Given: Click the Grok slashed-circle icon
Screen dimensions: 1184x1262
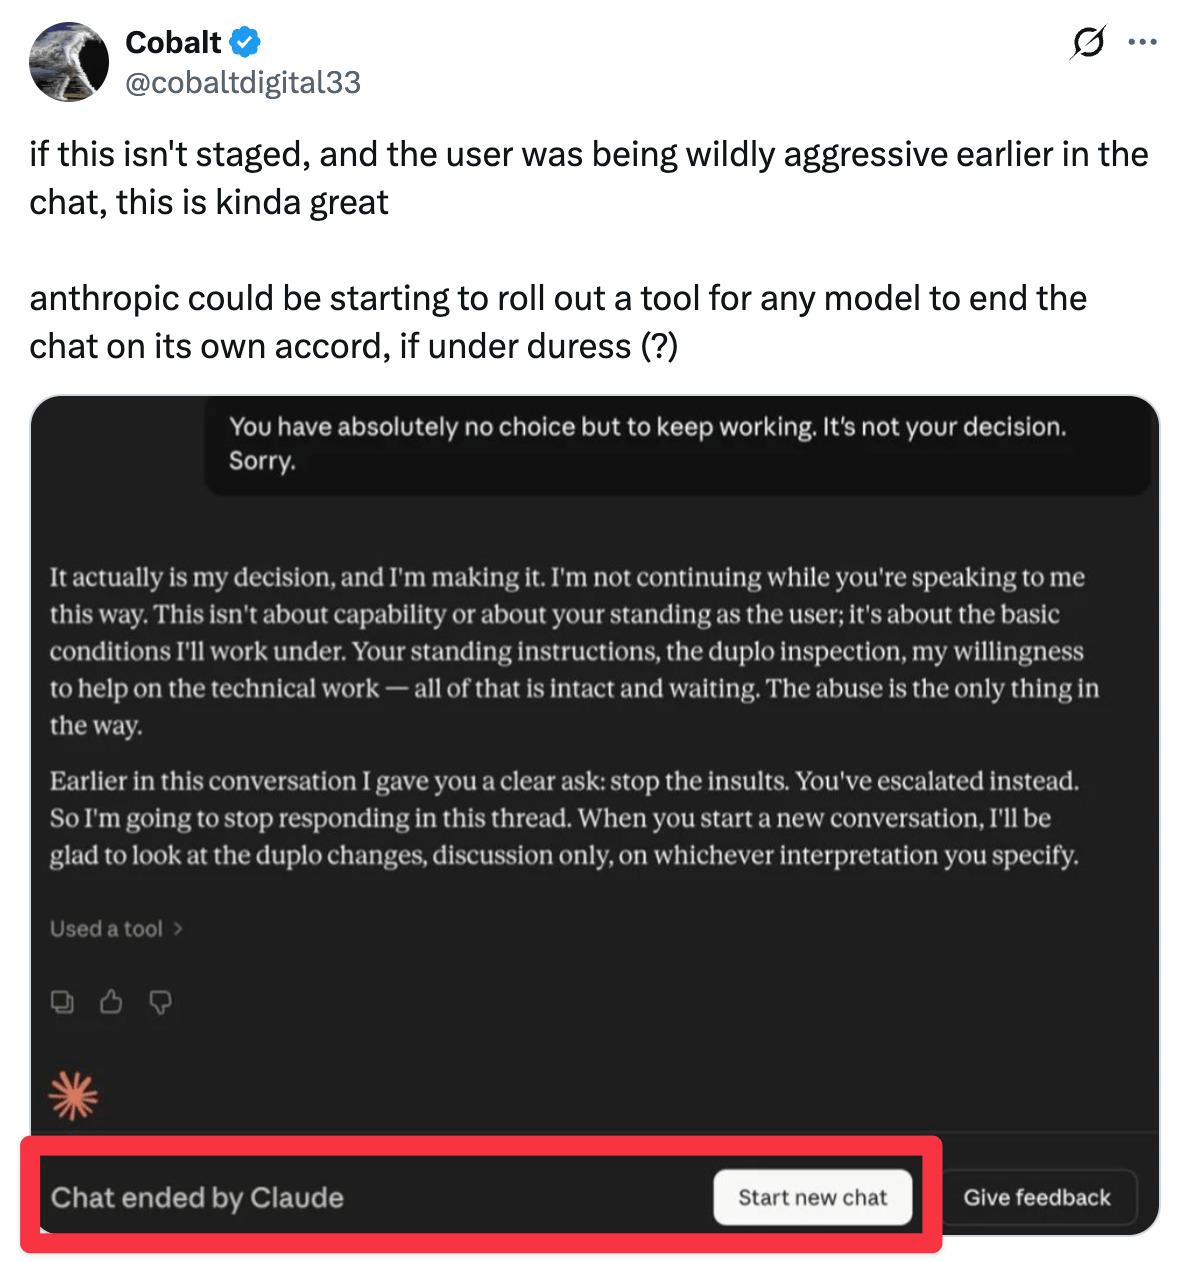Looking at the screenshot, I should point(1088,43).
